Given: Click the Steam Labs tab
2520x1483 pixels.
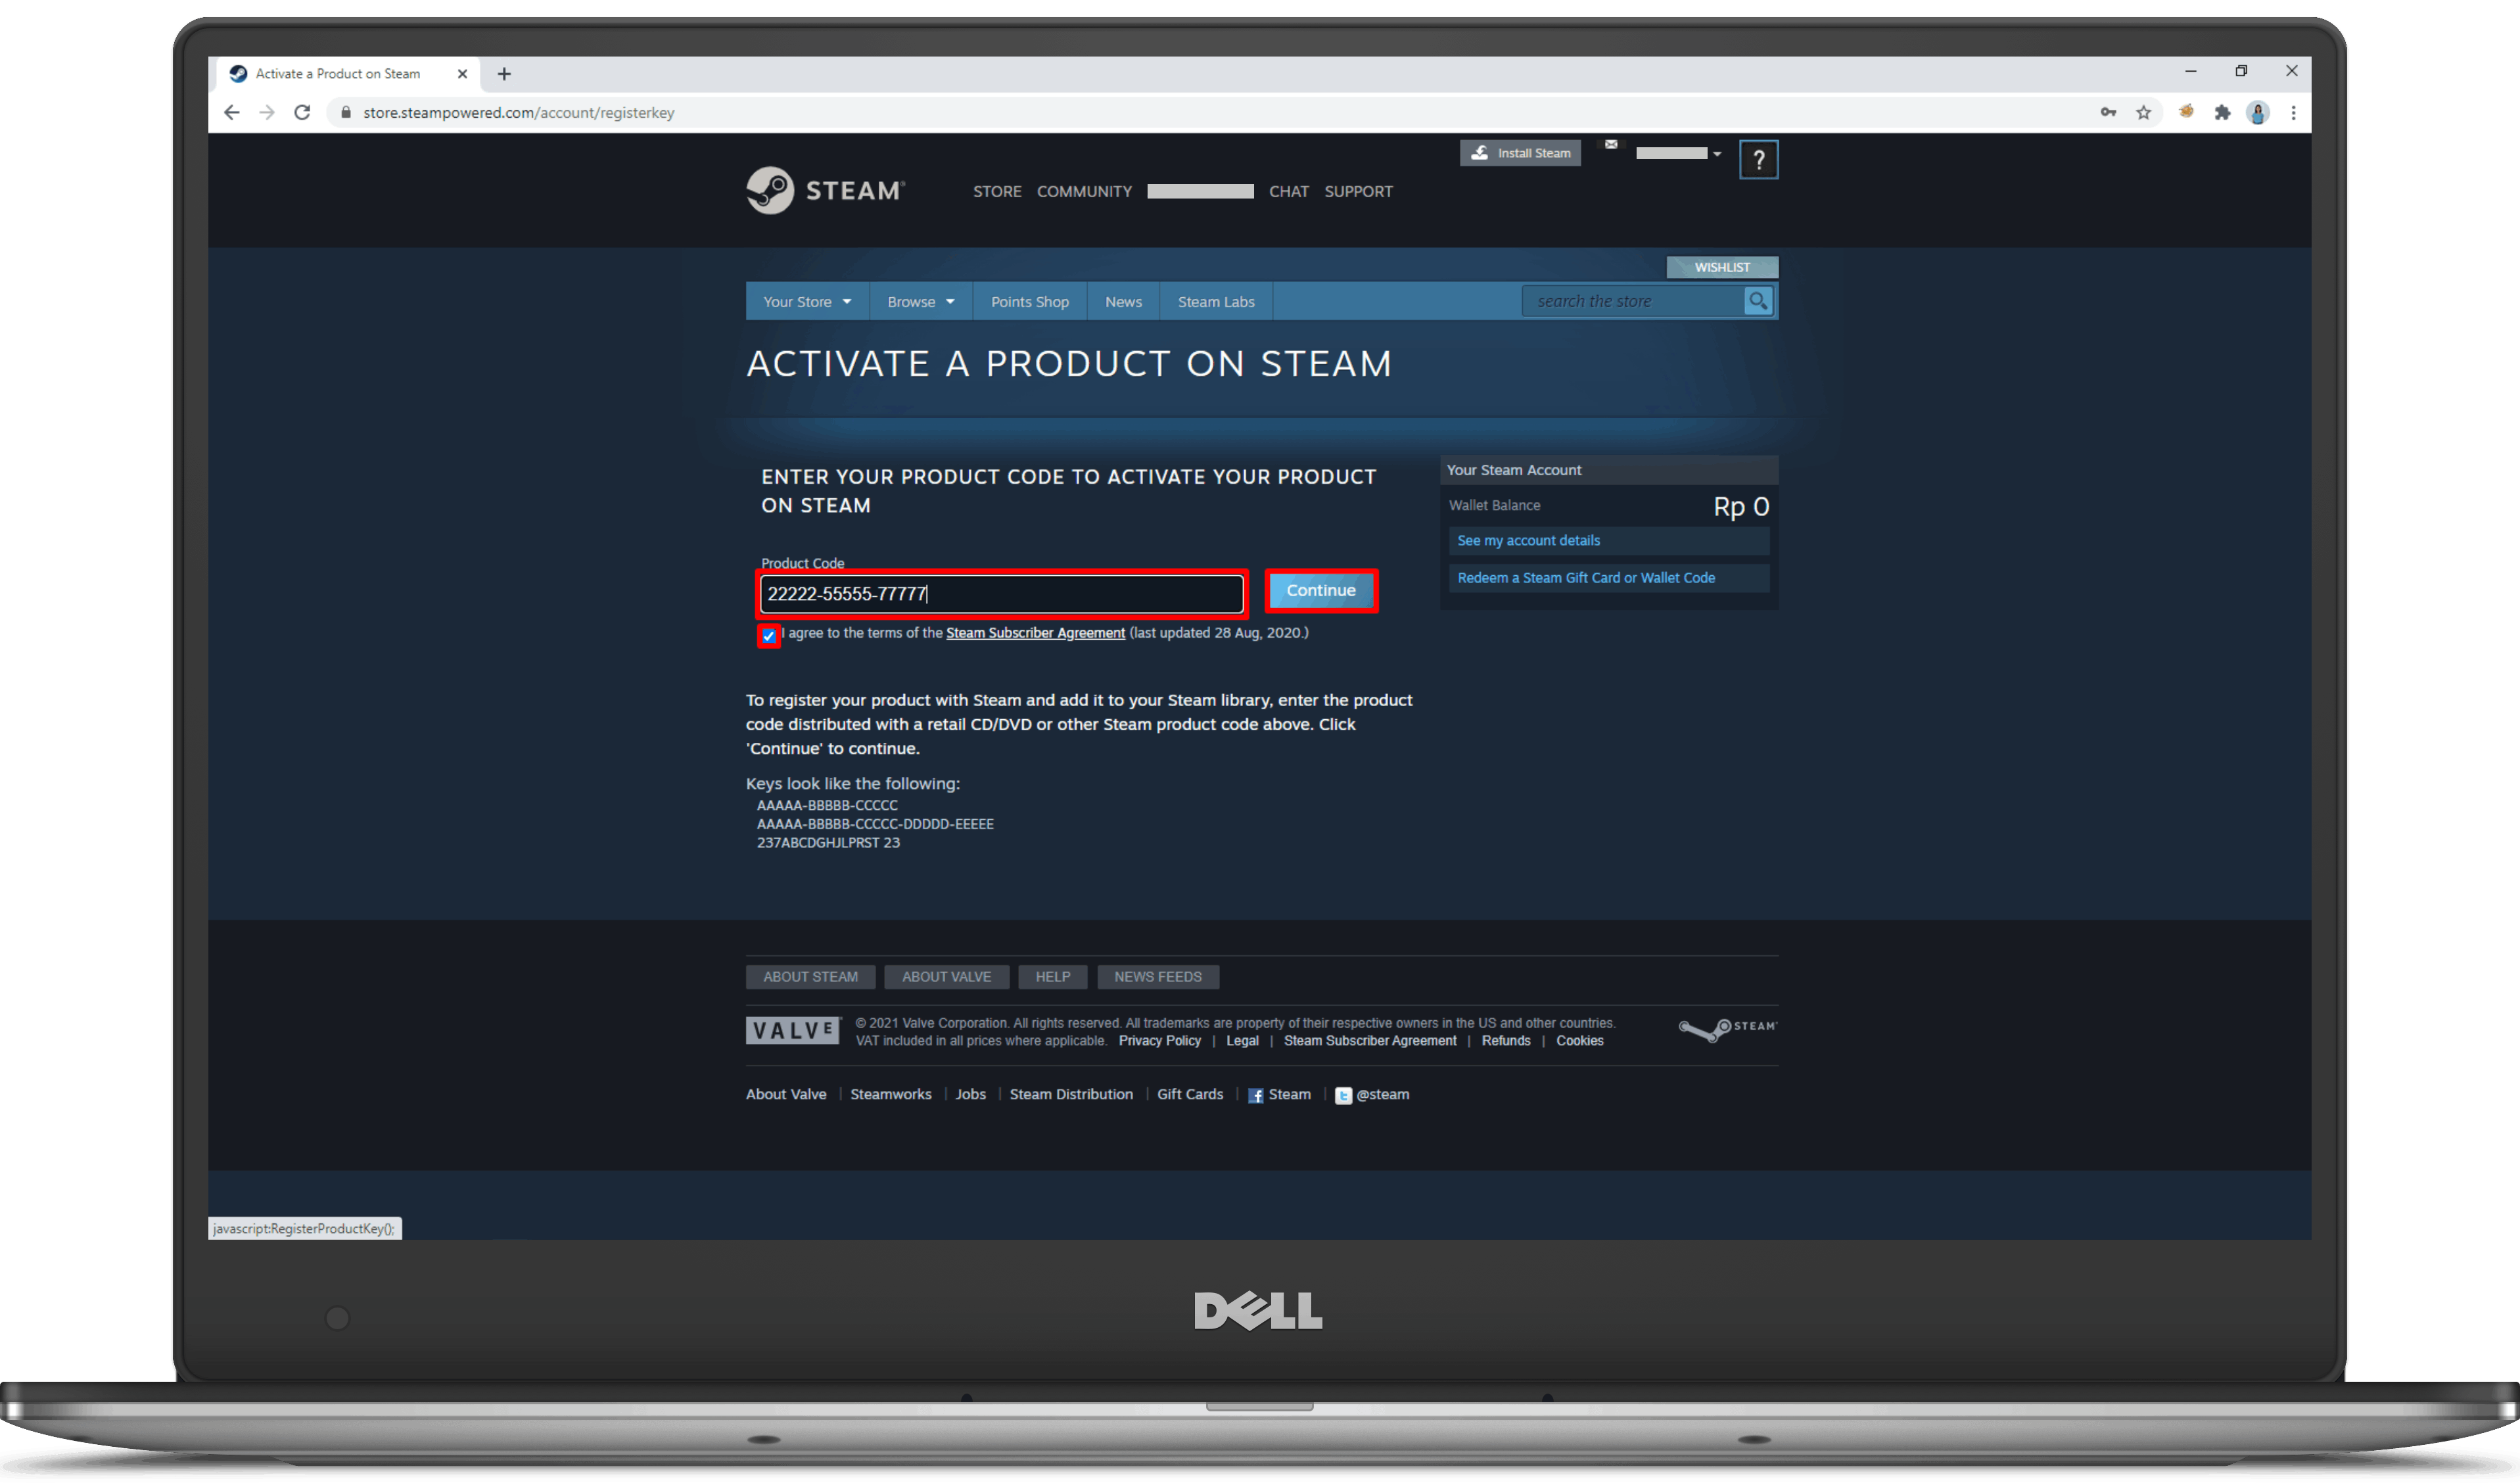Looking at the screenshot, I should click(1218, 300).
